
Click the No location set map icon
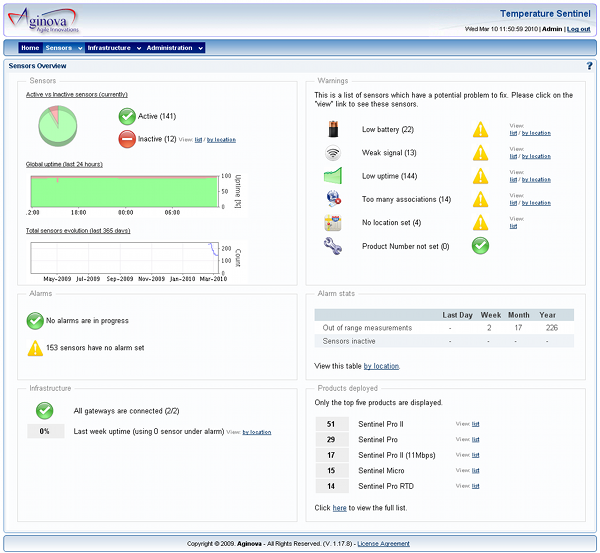[x=333, y=222]
